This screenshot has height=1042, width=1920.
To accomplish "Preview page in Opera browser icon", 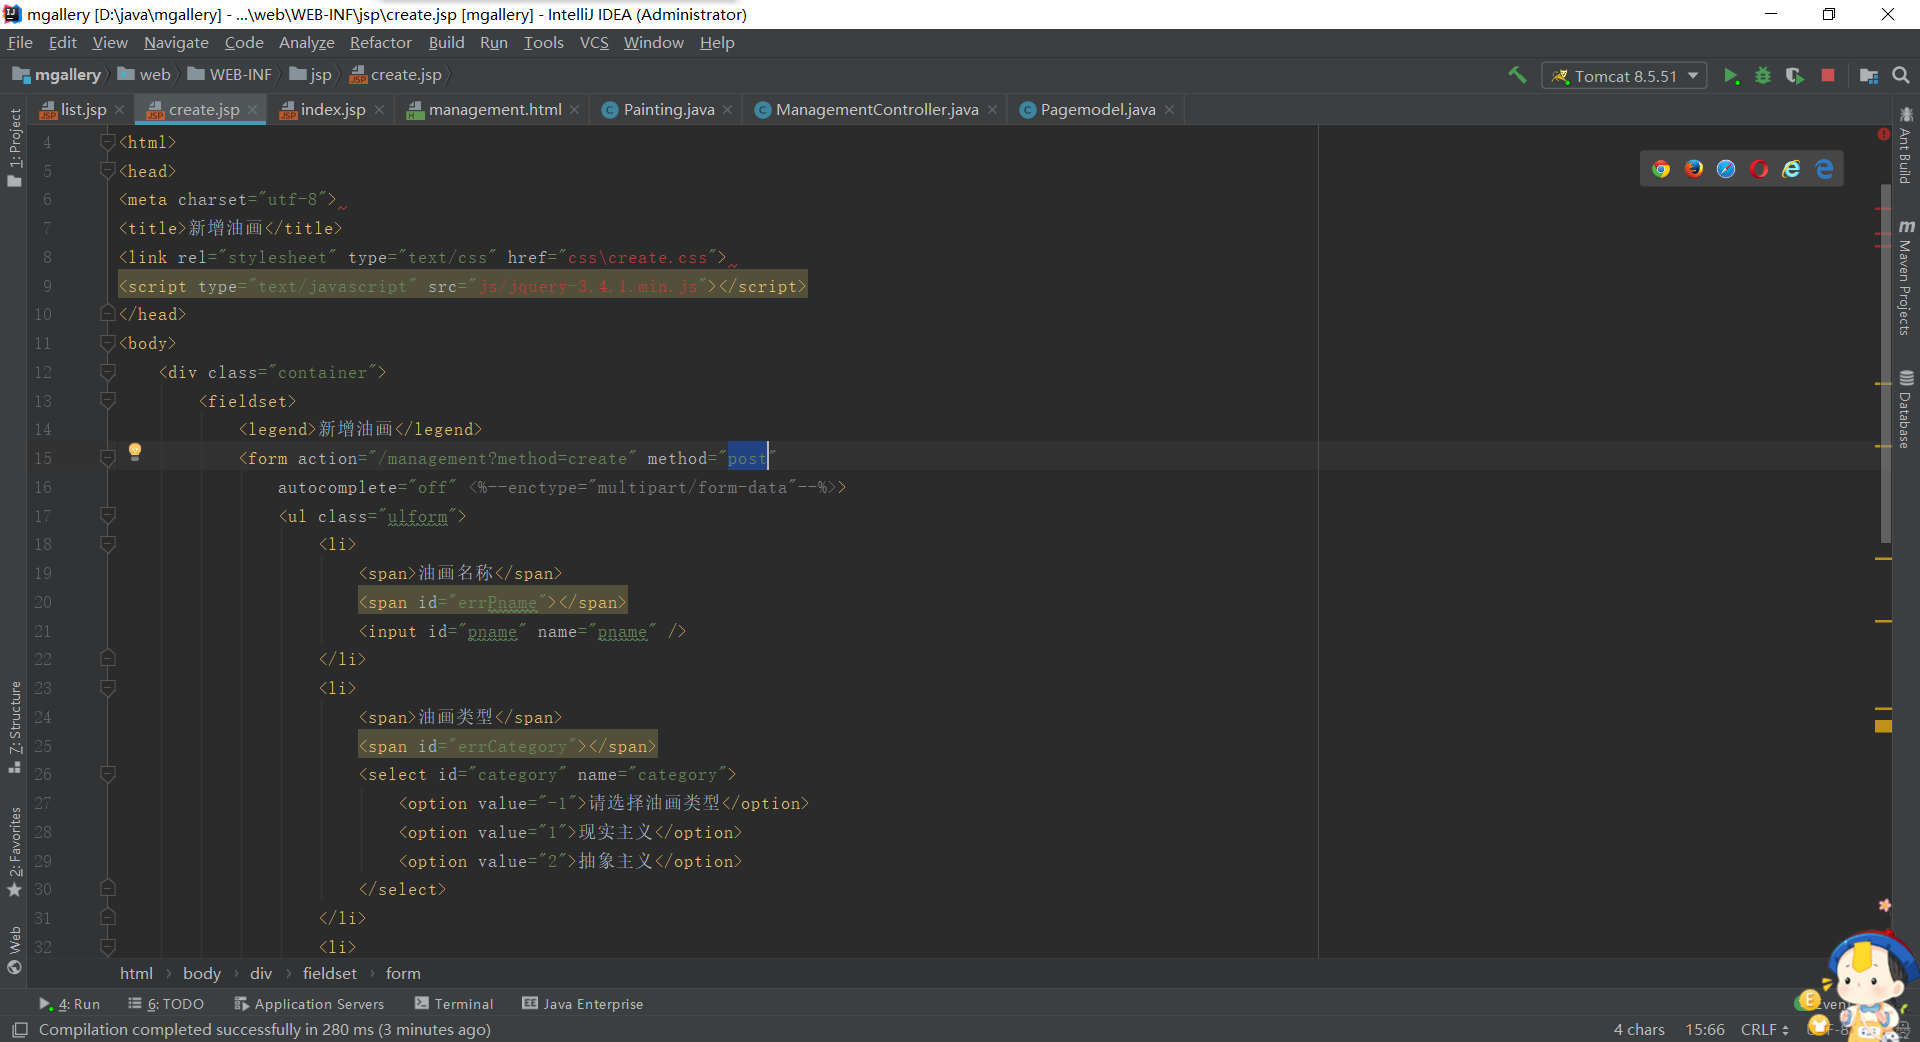I will click(x=1759, y=169).
